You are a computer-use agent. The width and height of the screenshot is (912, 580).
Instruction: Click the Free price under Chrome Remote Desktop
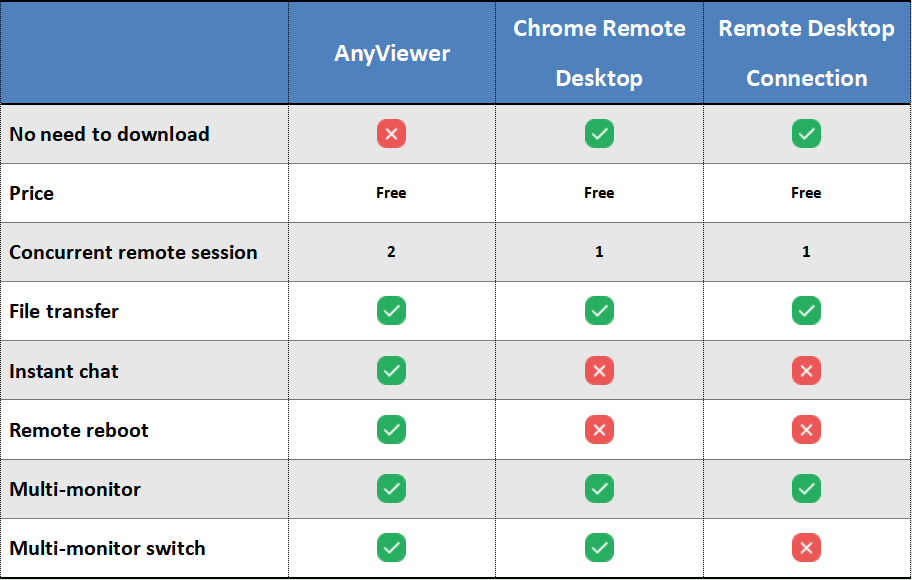coord(599,193)
